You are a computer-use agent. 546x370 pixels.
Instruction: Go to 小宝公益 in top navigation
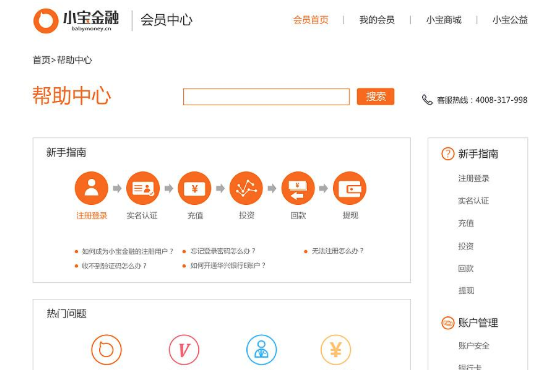[x=510, y=20]
